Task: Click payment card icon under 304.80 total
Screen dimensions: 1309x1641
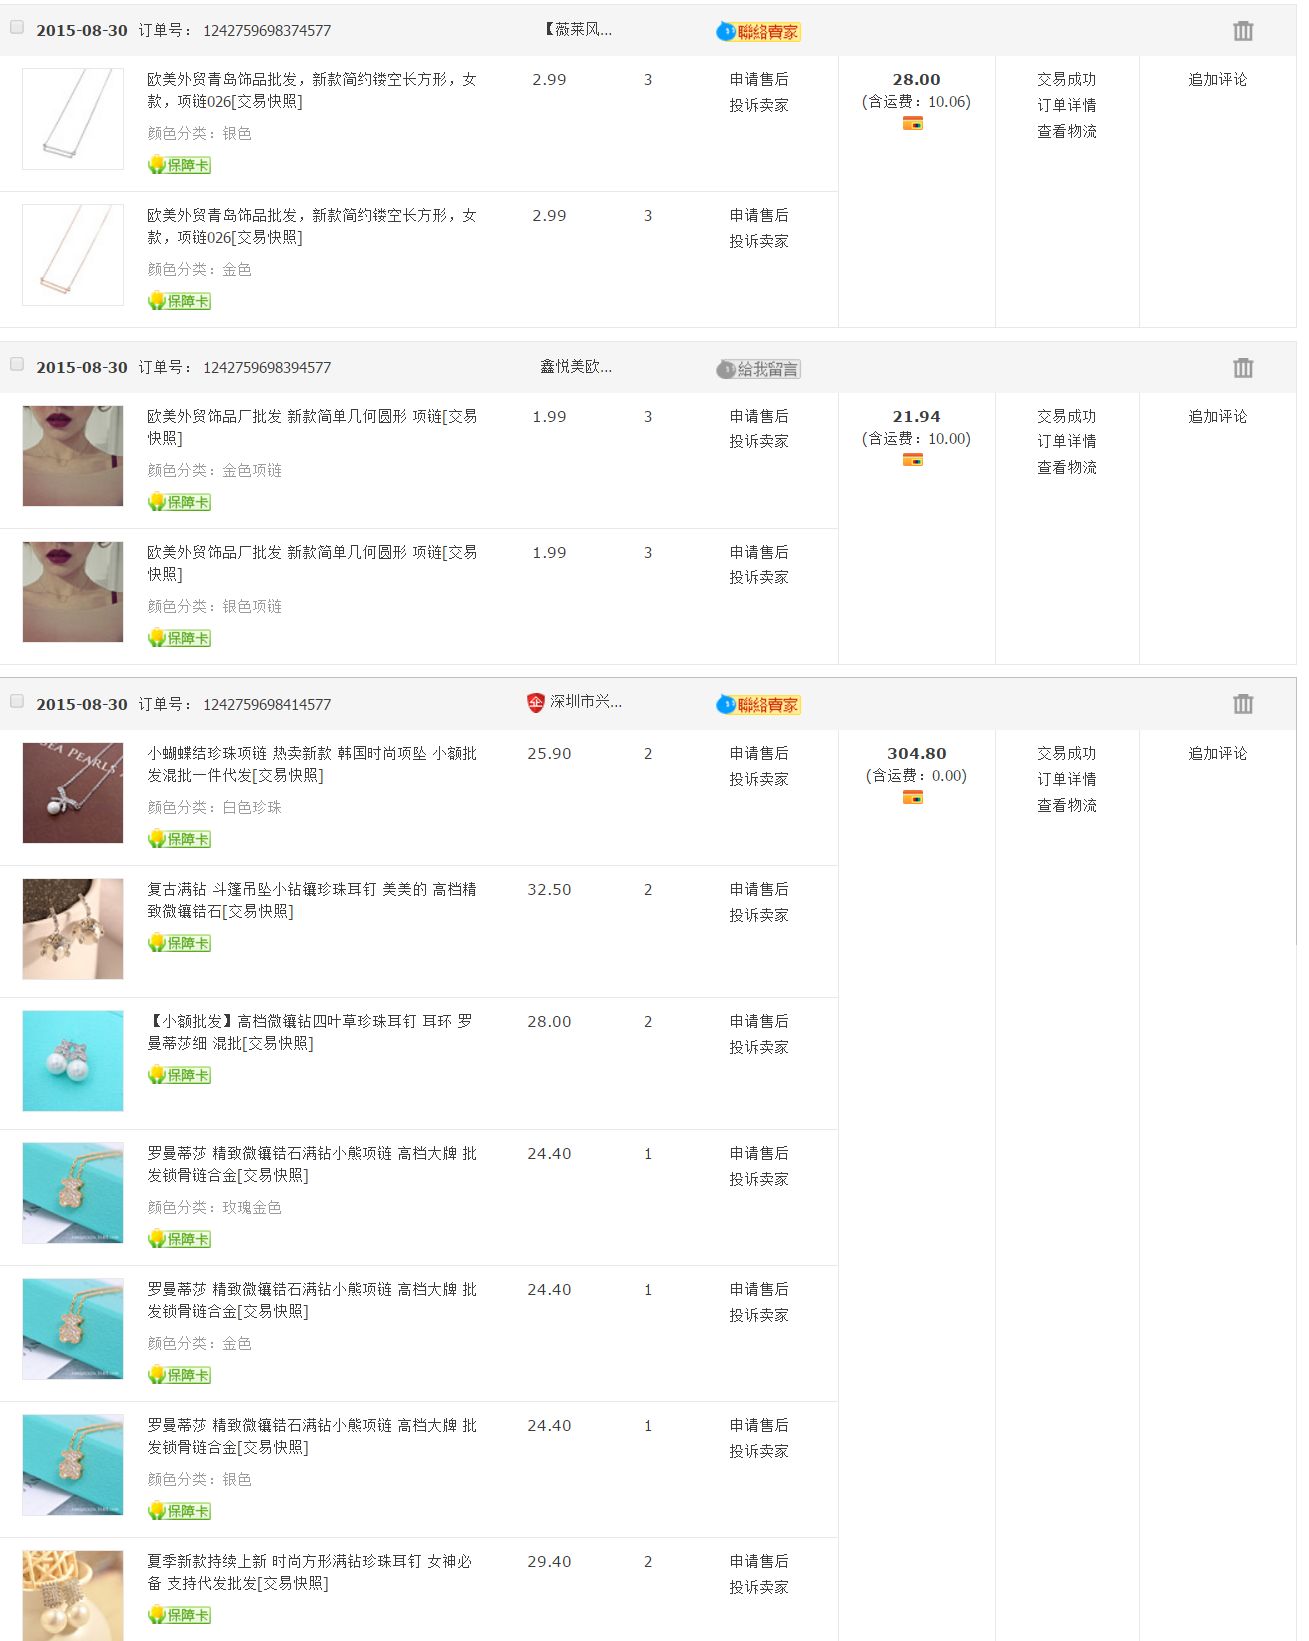Action: pos(912,797)
